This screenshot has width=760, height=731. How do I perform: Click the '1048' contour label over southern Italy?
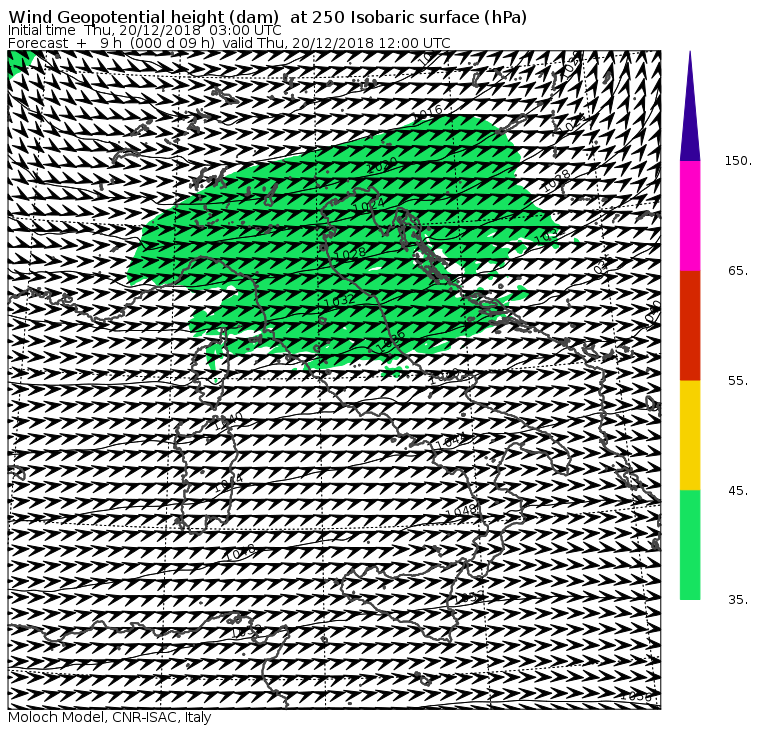(x=462, y=510)
